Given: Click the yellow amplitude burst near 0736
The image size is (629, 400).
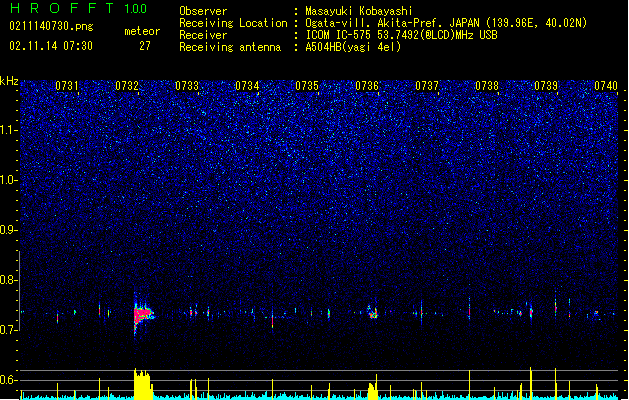Looking at the screenshot, I should pyautogui.click(x=373, y=388).
